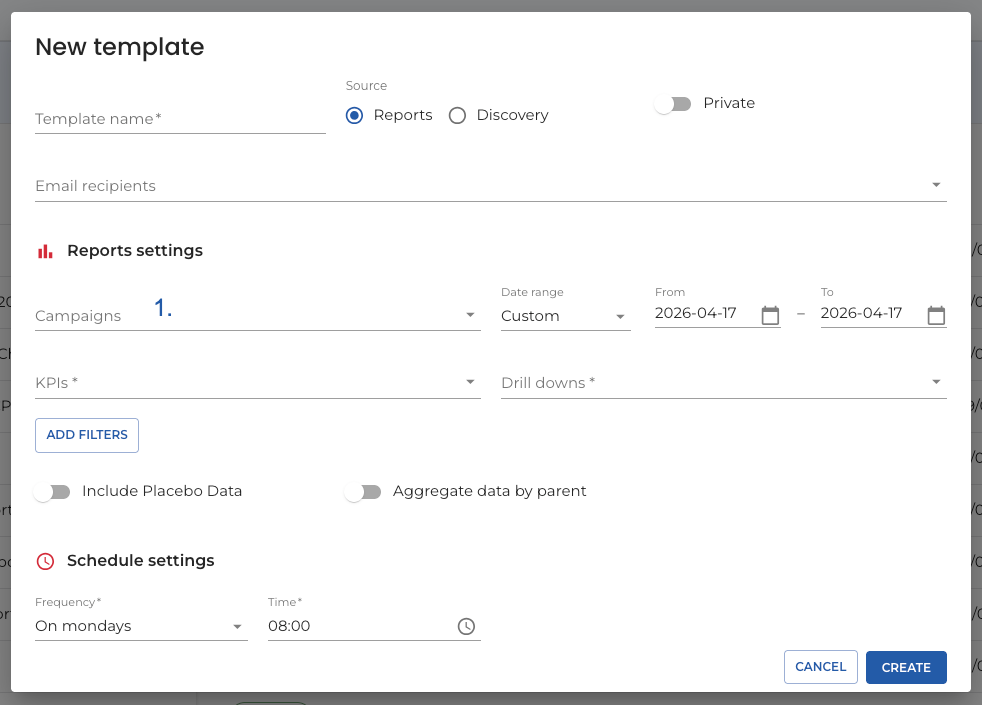Toggle Aggregate data by parent switch
The height and width of the screenshot is (705, 982).
point(363,492)
